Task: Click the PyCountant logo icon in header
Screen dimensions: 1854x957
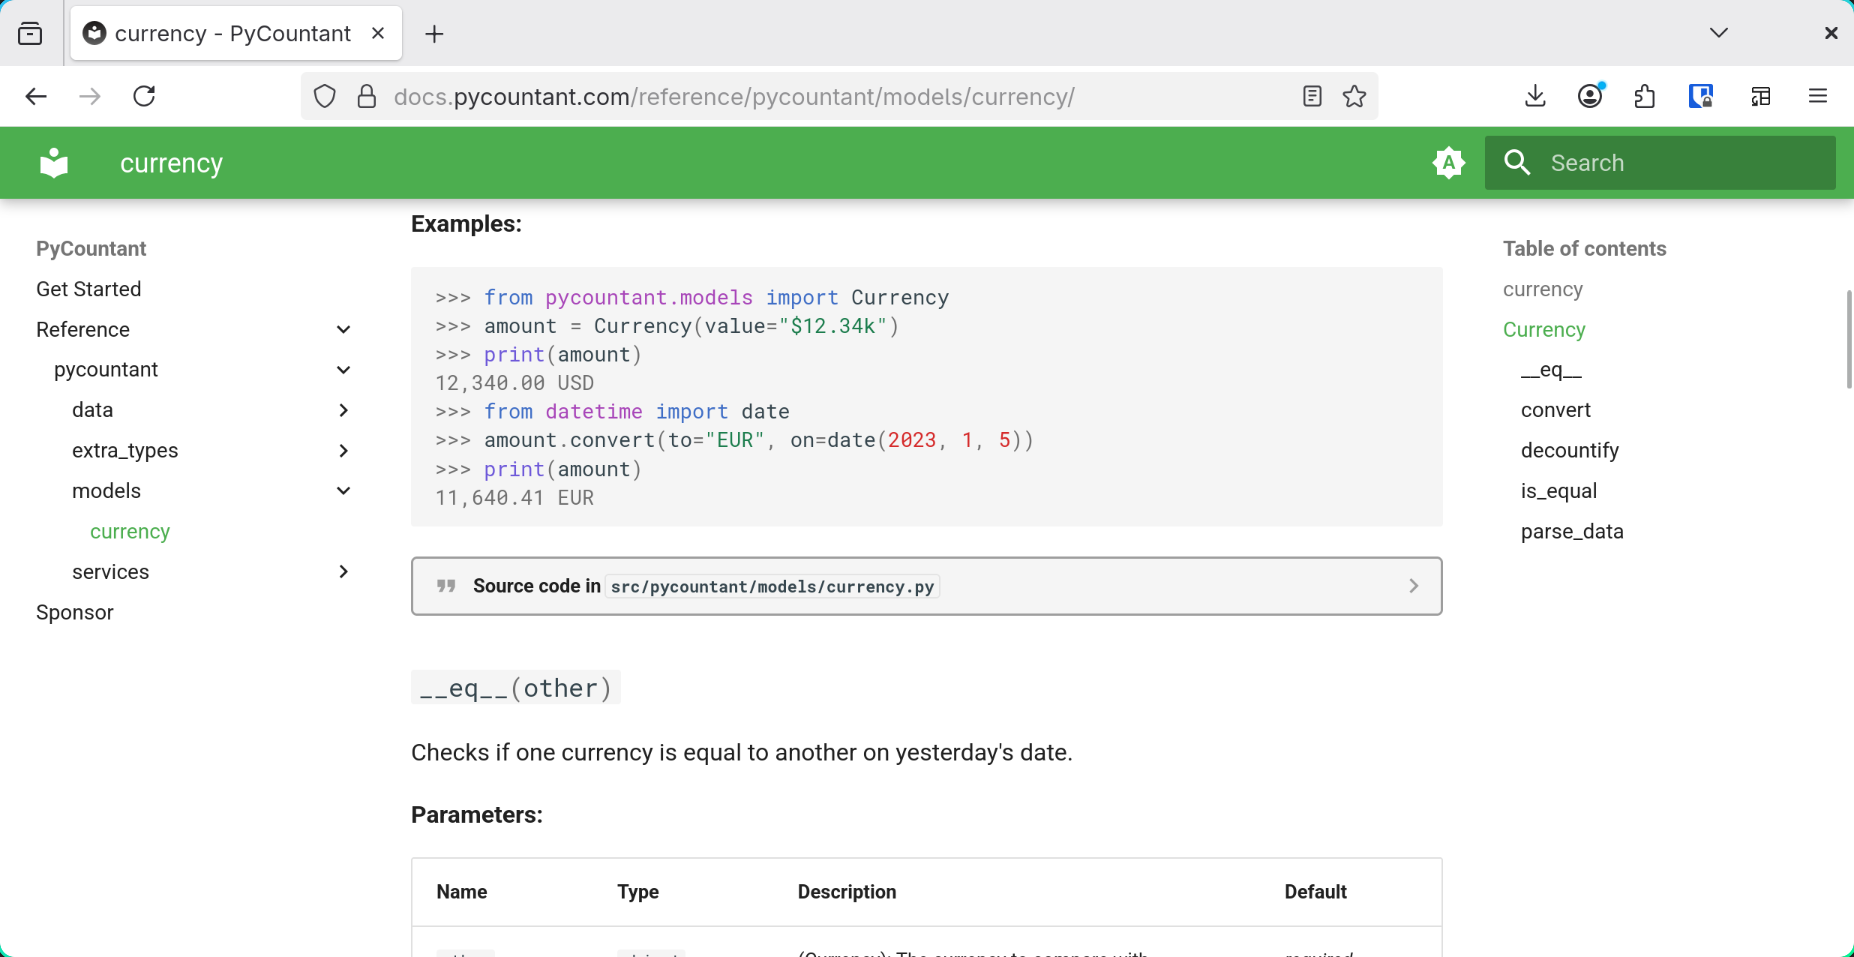Action: tap(54, 163)
